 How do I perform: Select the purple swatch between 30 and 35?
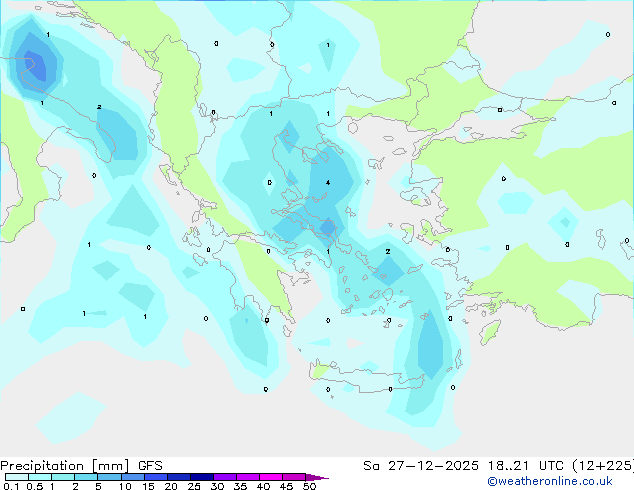225,477
